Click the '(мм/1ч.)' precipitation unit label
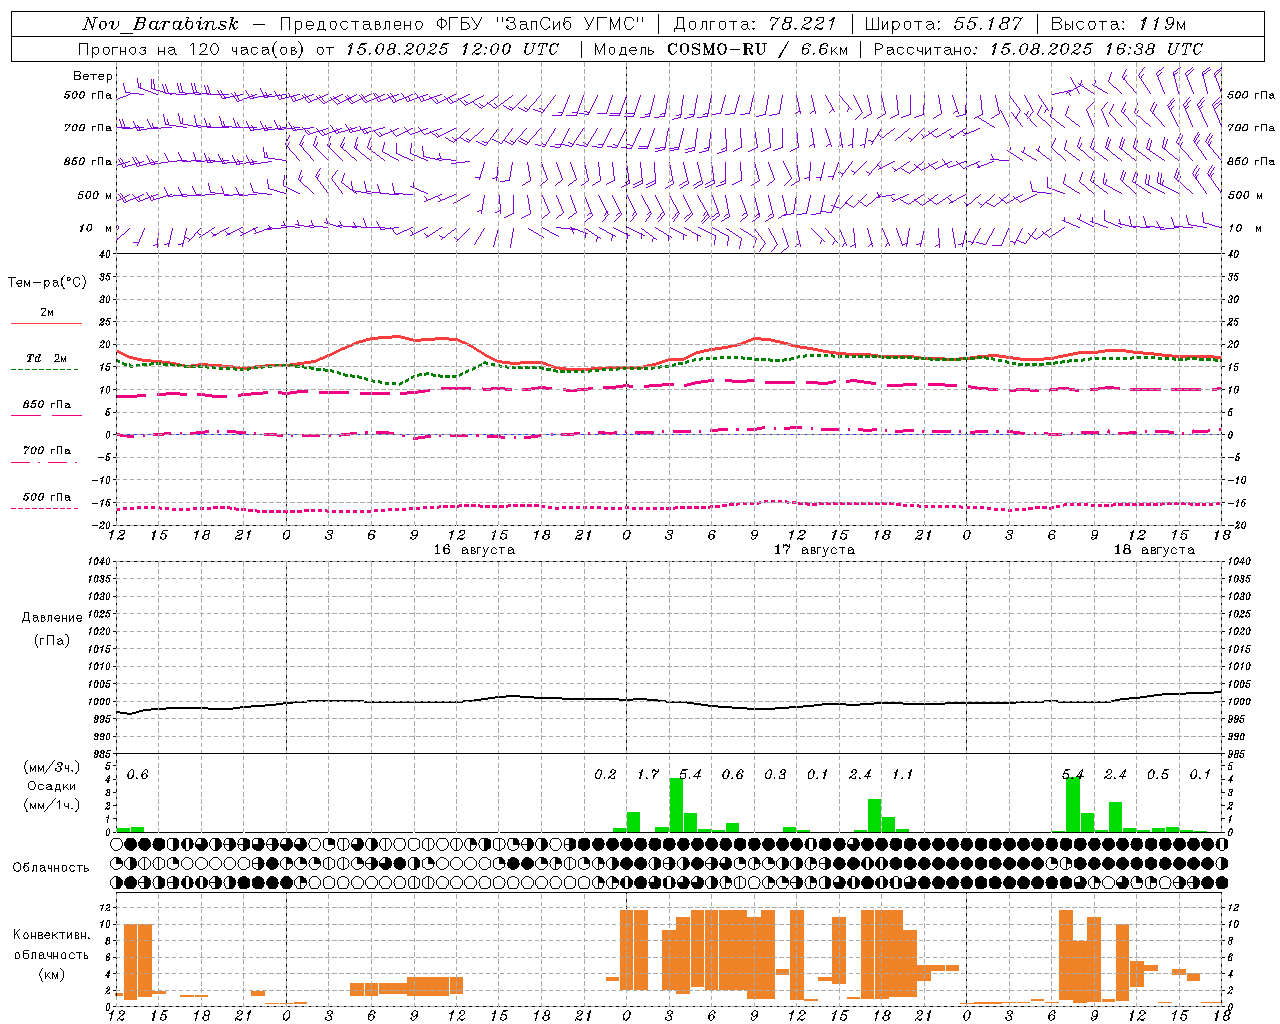 pos(51,805)
